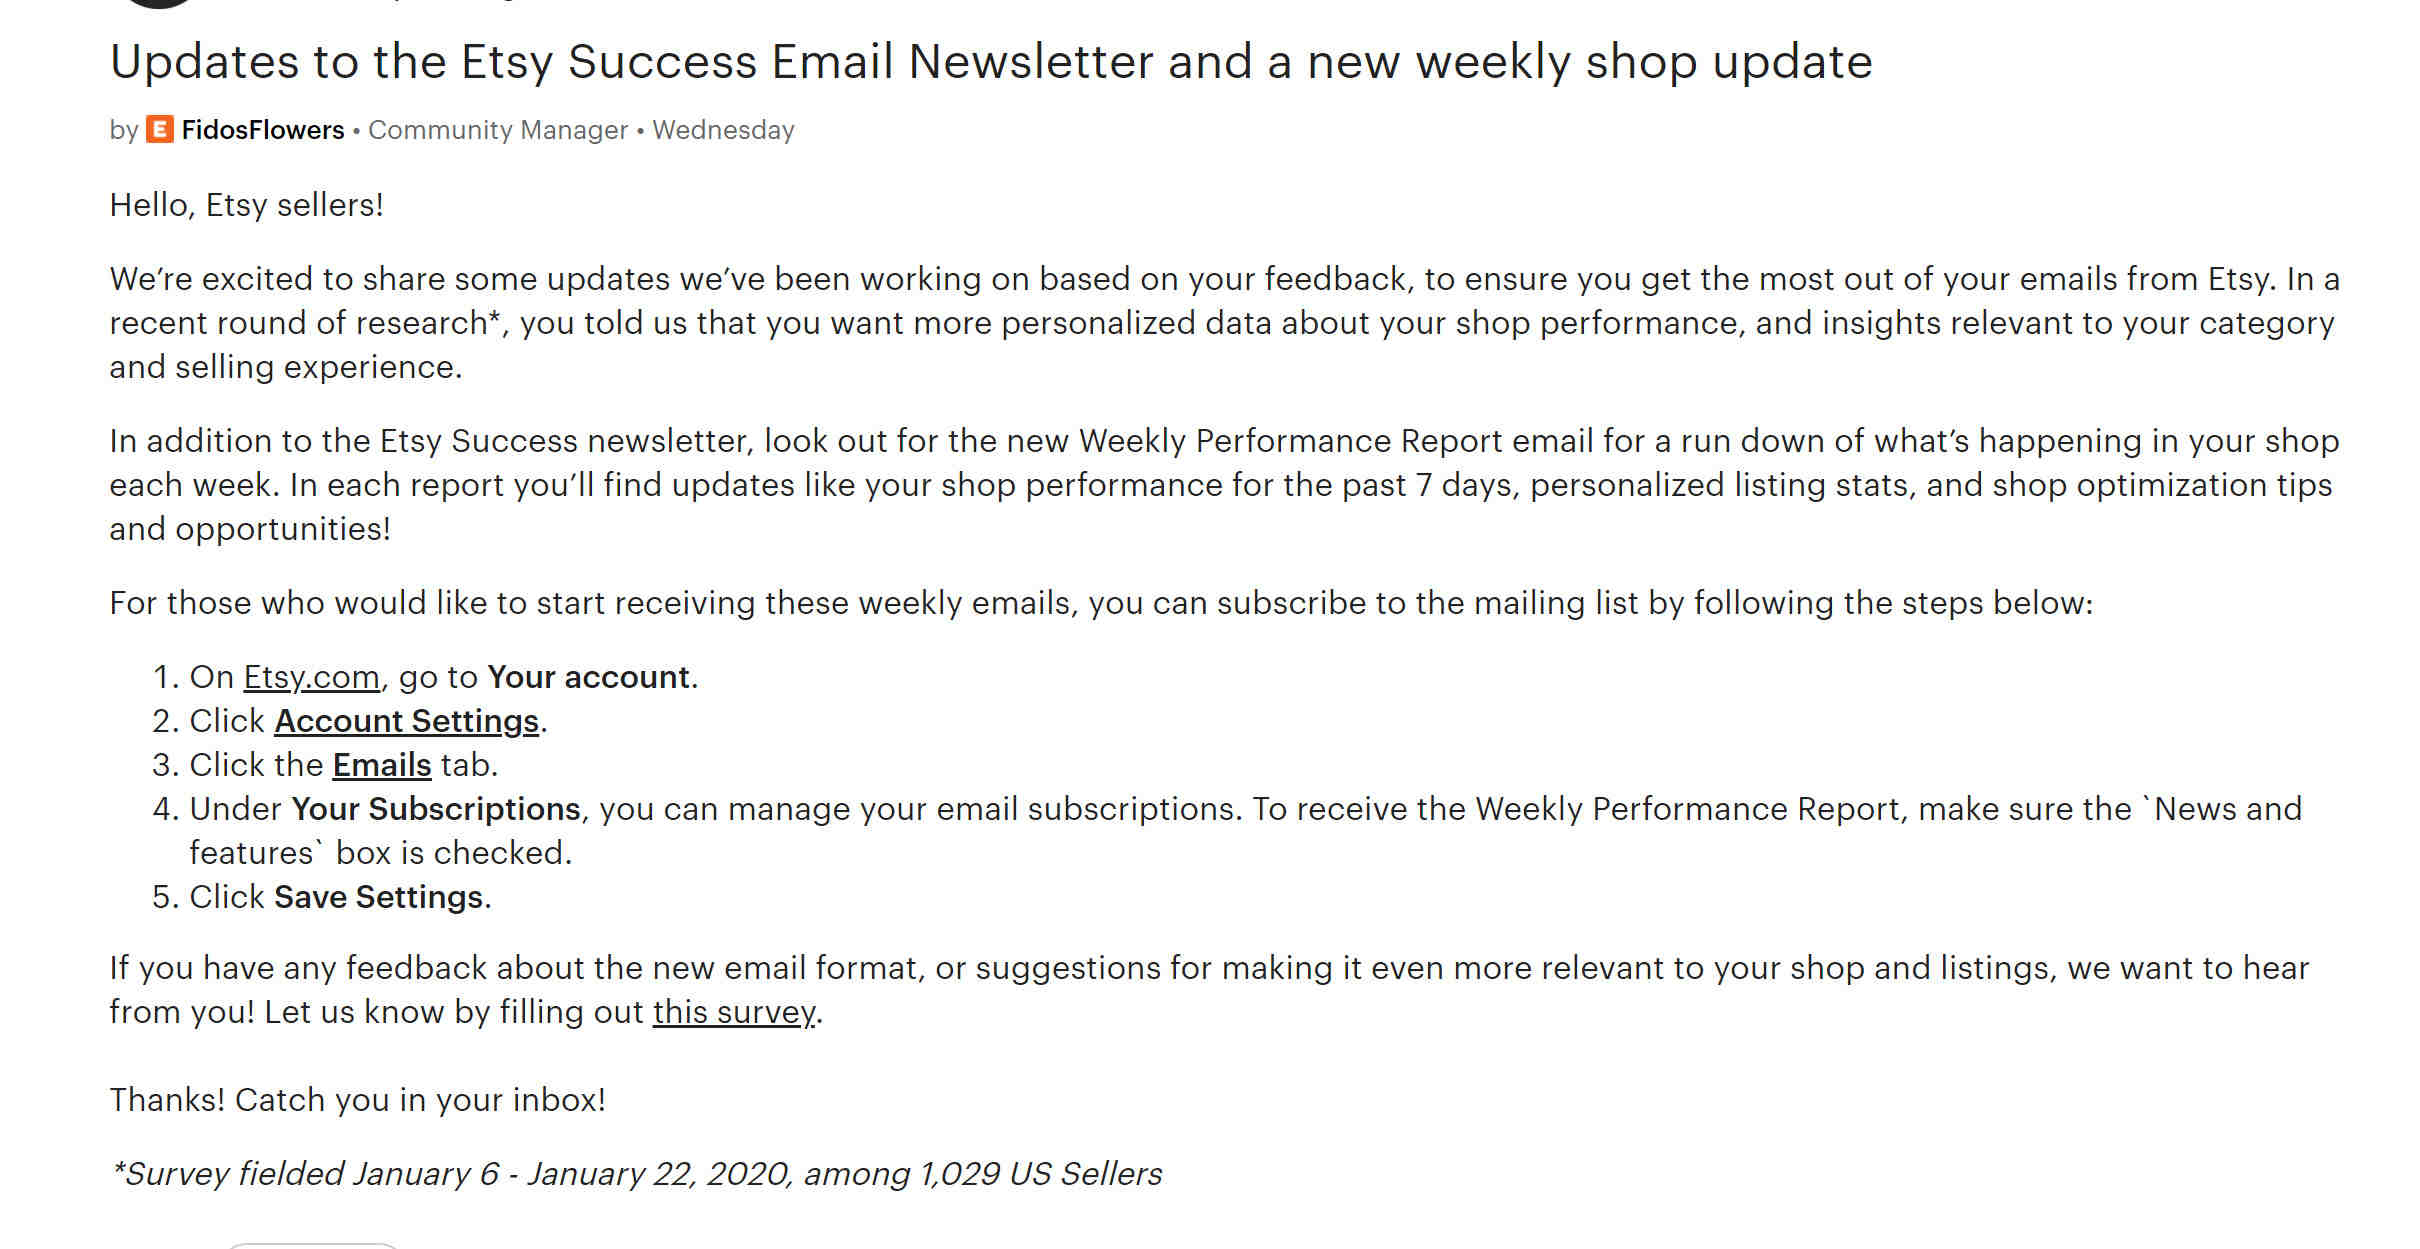Click the Thanks! Catch you in your inbox line

358,1100
